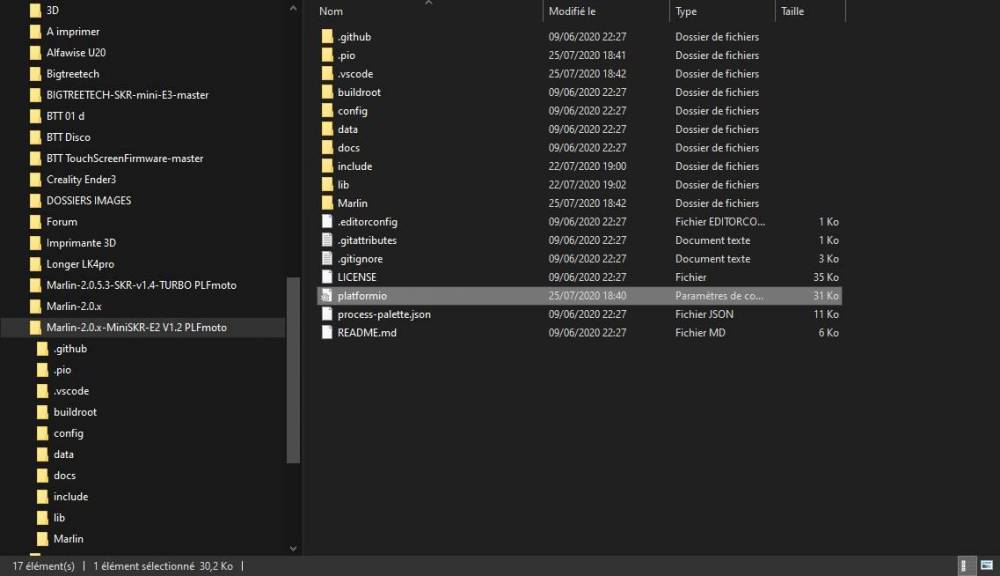Image resolution: width=1000 pixels, height=576 pixels.
Task: Click the Forum folder icon in tree
Action: 36,221
